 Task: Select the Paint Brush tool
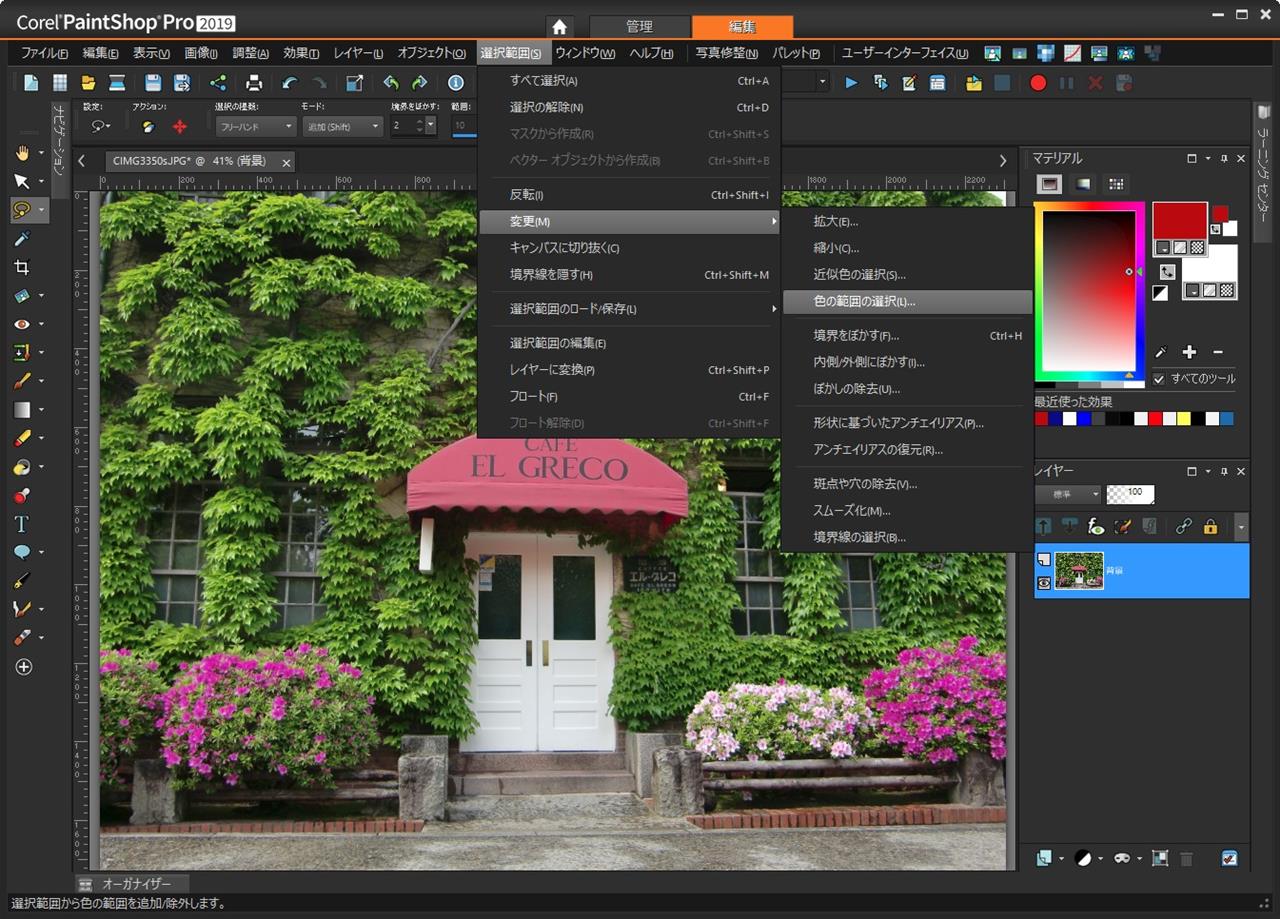tap(21, 381)
